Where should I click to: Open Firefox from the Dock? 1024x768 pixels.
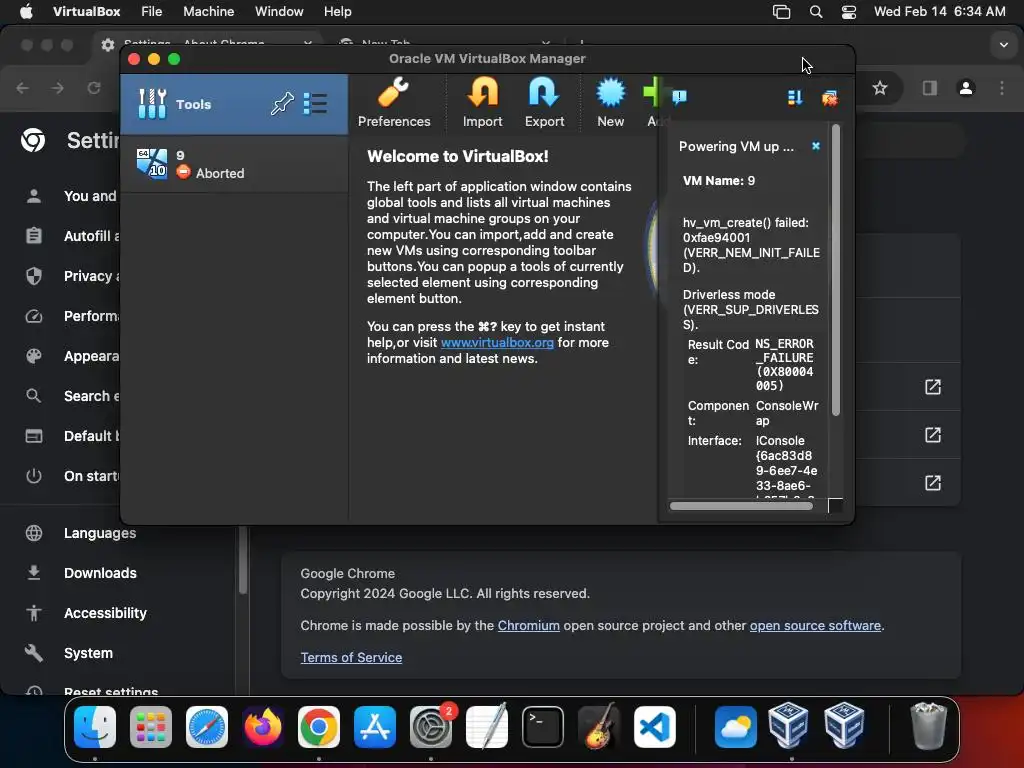pos(263,727)
